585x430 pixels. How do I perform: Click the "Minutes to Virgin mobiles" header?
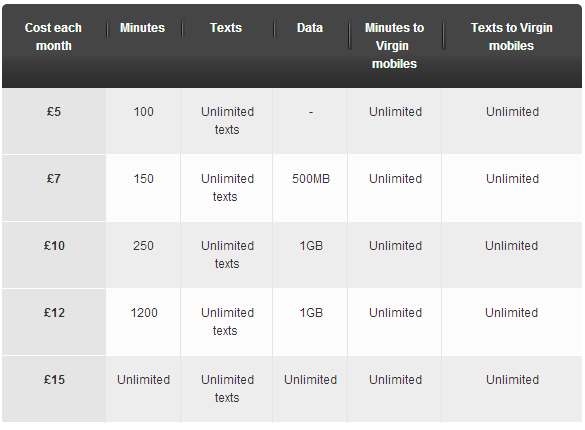[394, 45]
